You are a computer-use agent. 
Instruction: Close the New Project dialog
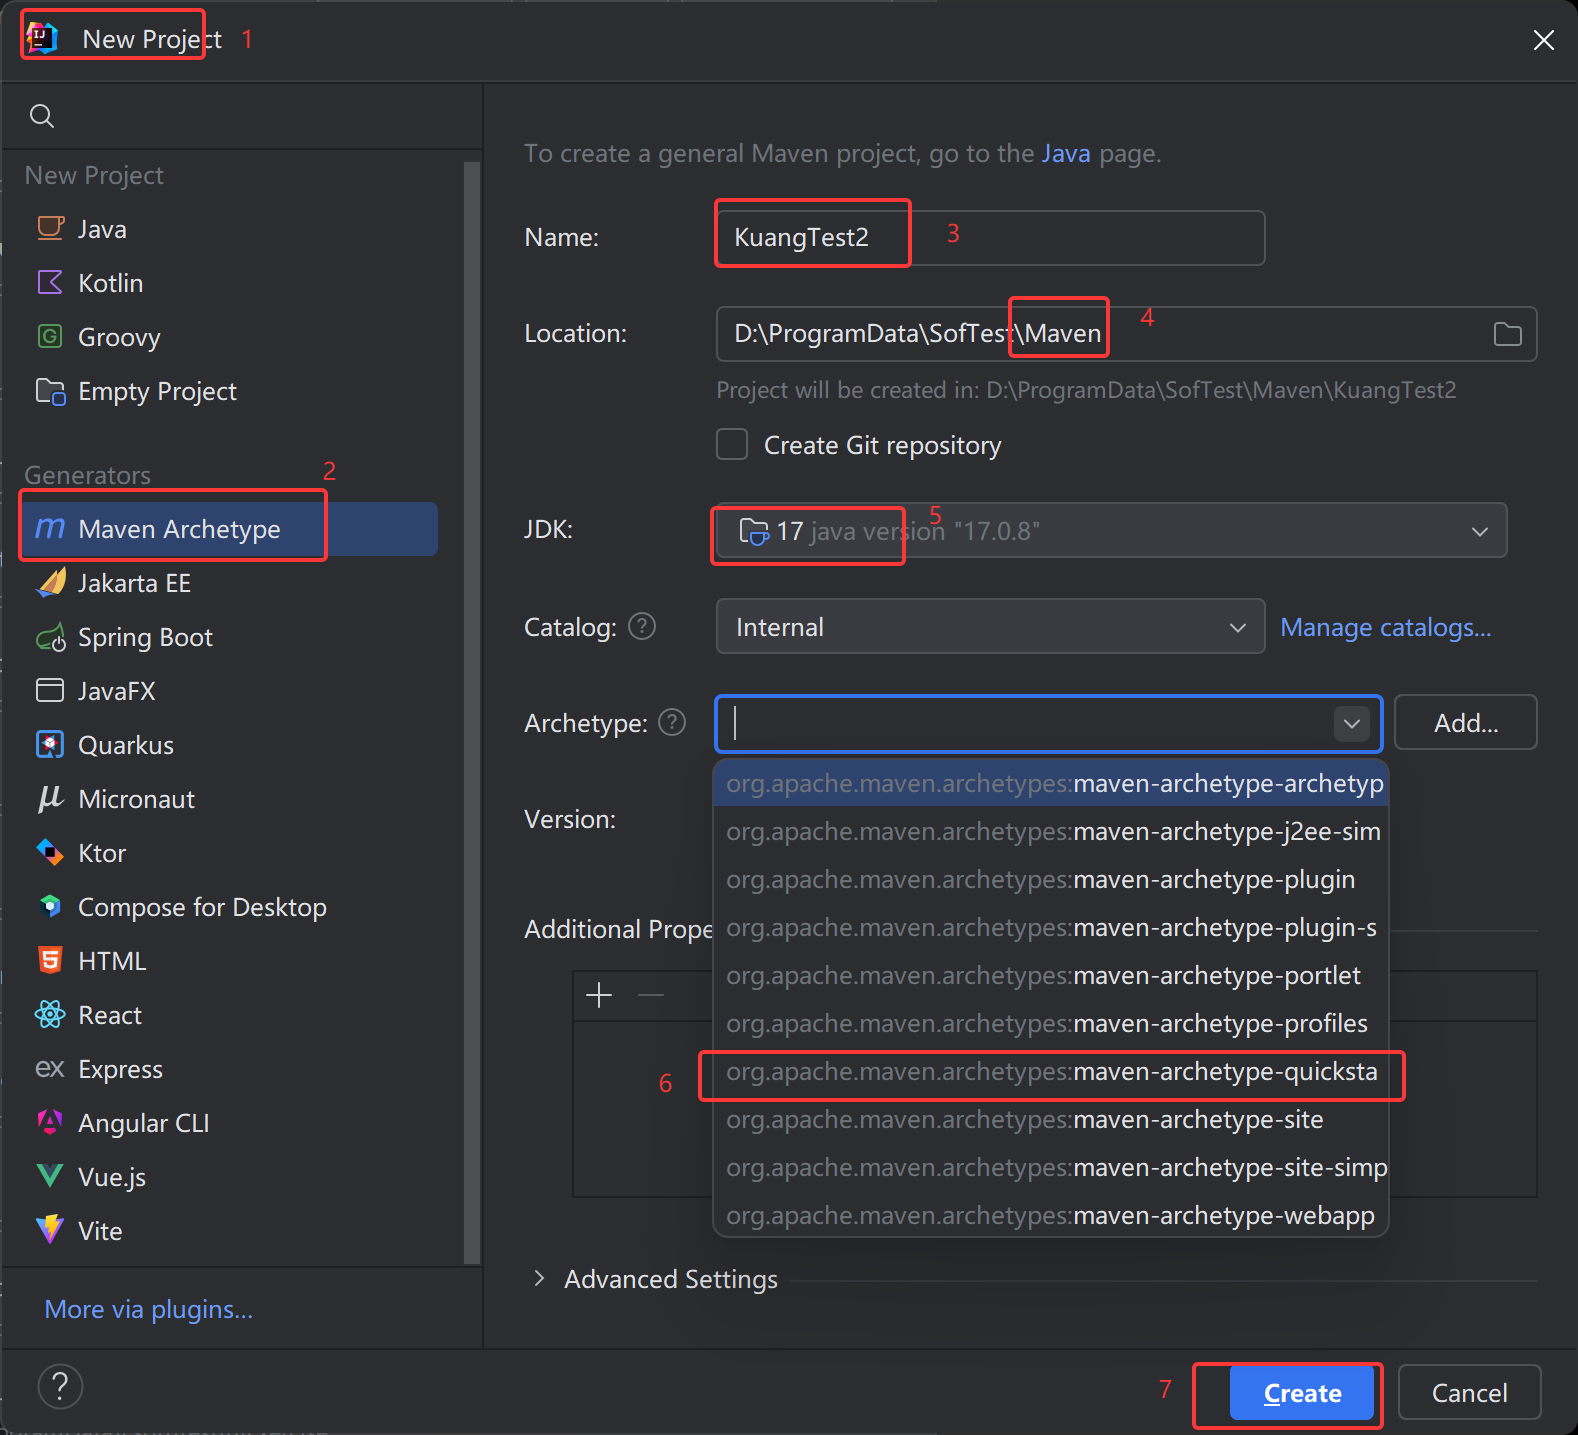pos(1543,40)
